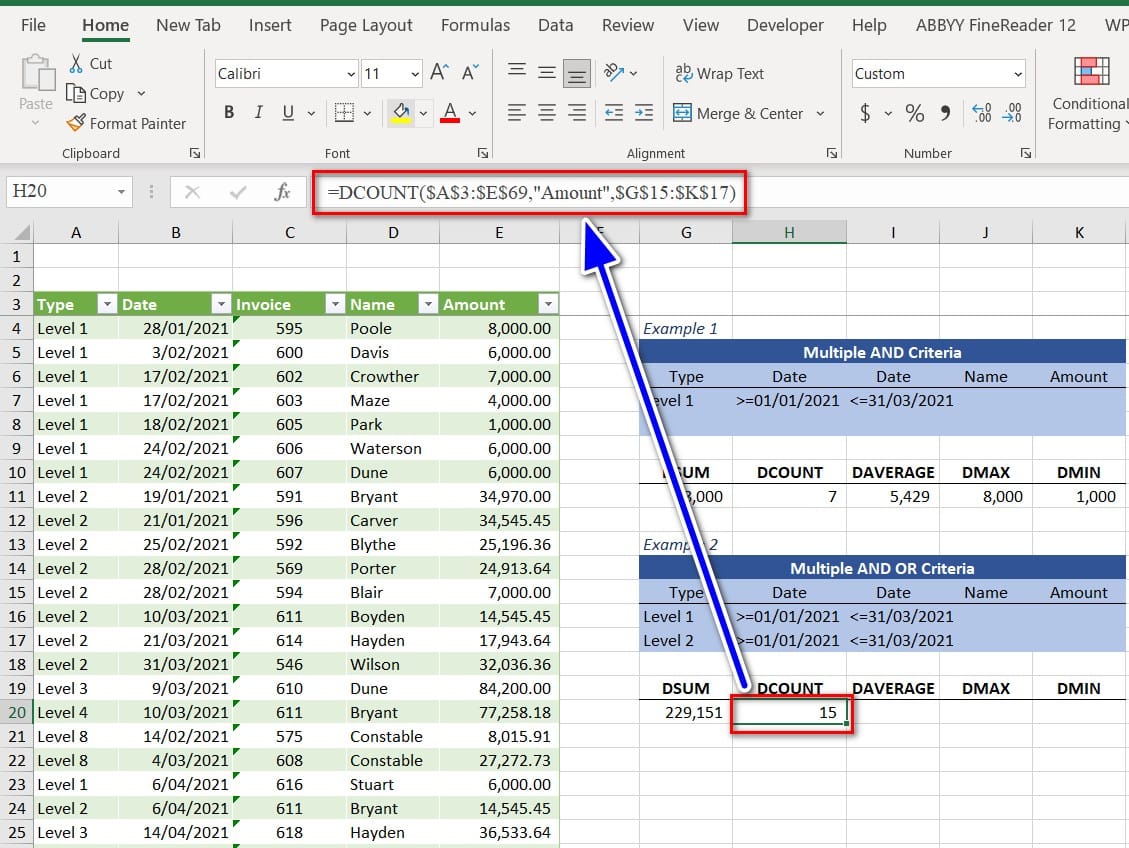The height and width of the screenshot is (848, 1129).
Task: Switch to the Formulas tab
Action: [x=475, y=25]
